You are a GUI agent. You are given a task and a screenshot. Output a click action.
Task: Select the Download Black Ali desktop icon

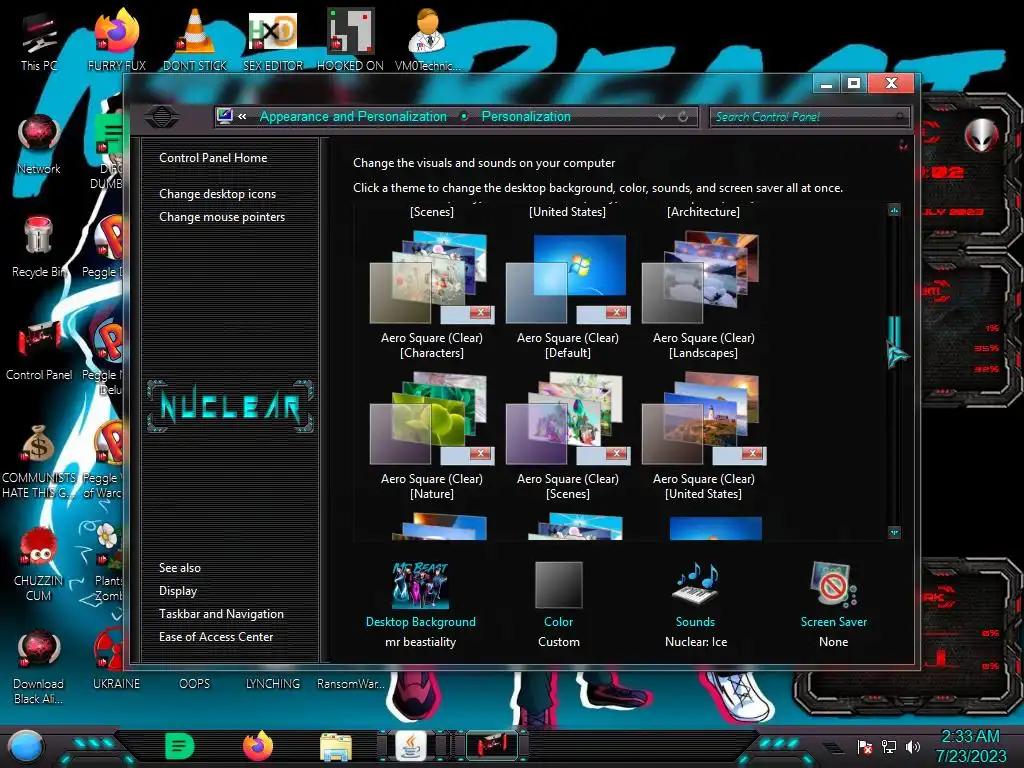39,667
